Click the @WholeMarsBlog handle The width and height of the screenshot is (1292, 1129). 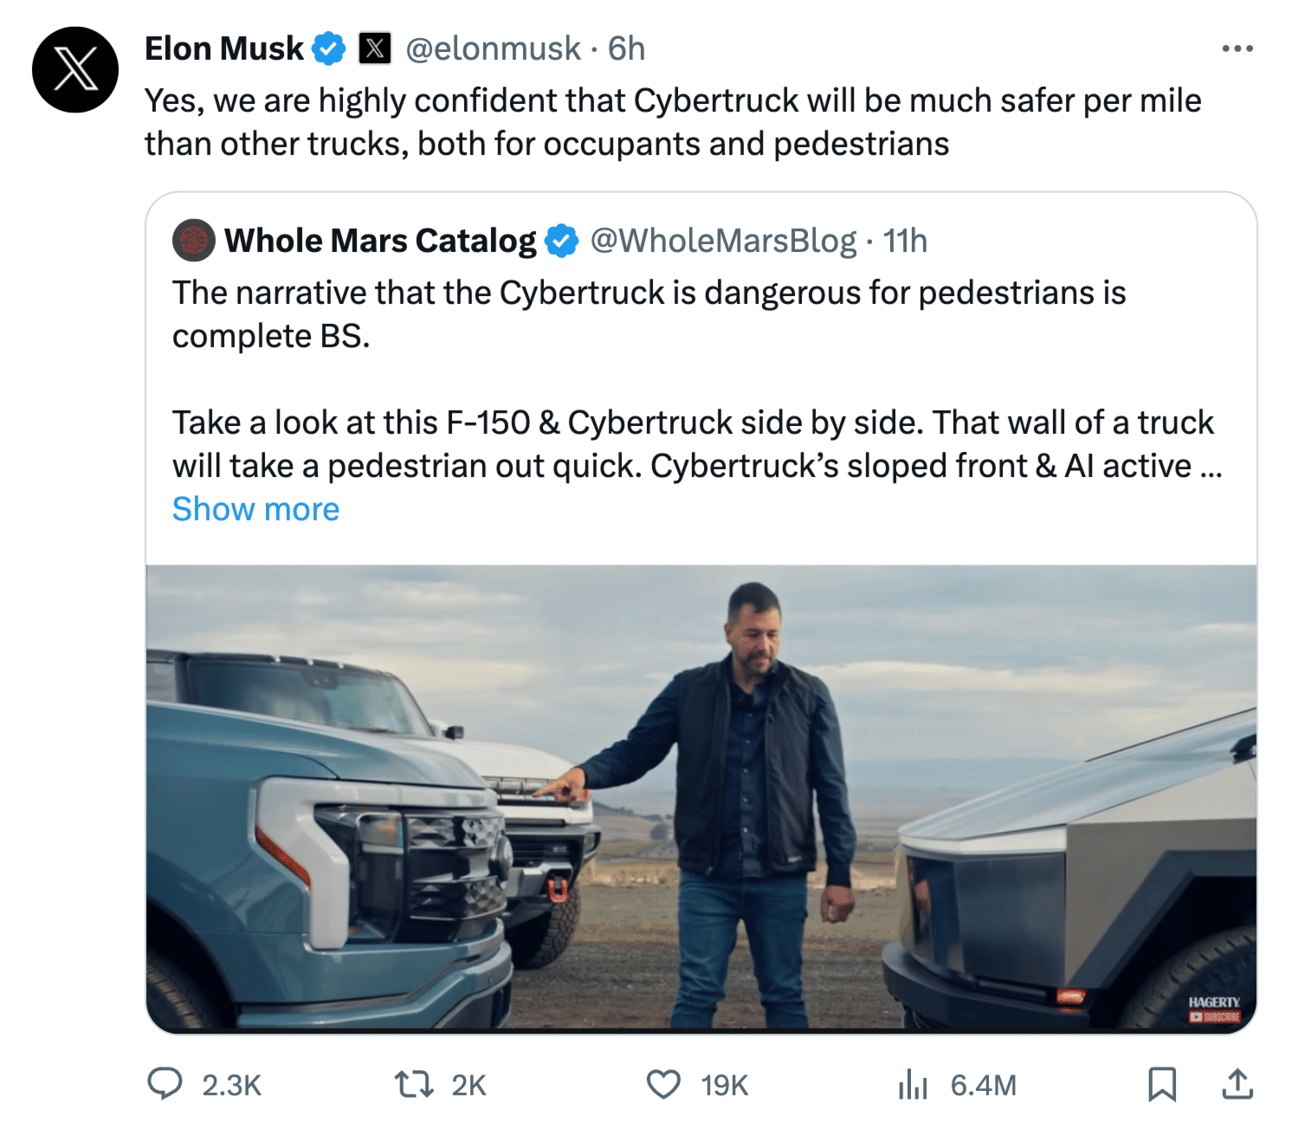click(x=723, y=240)
